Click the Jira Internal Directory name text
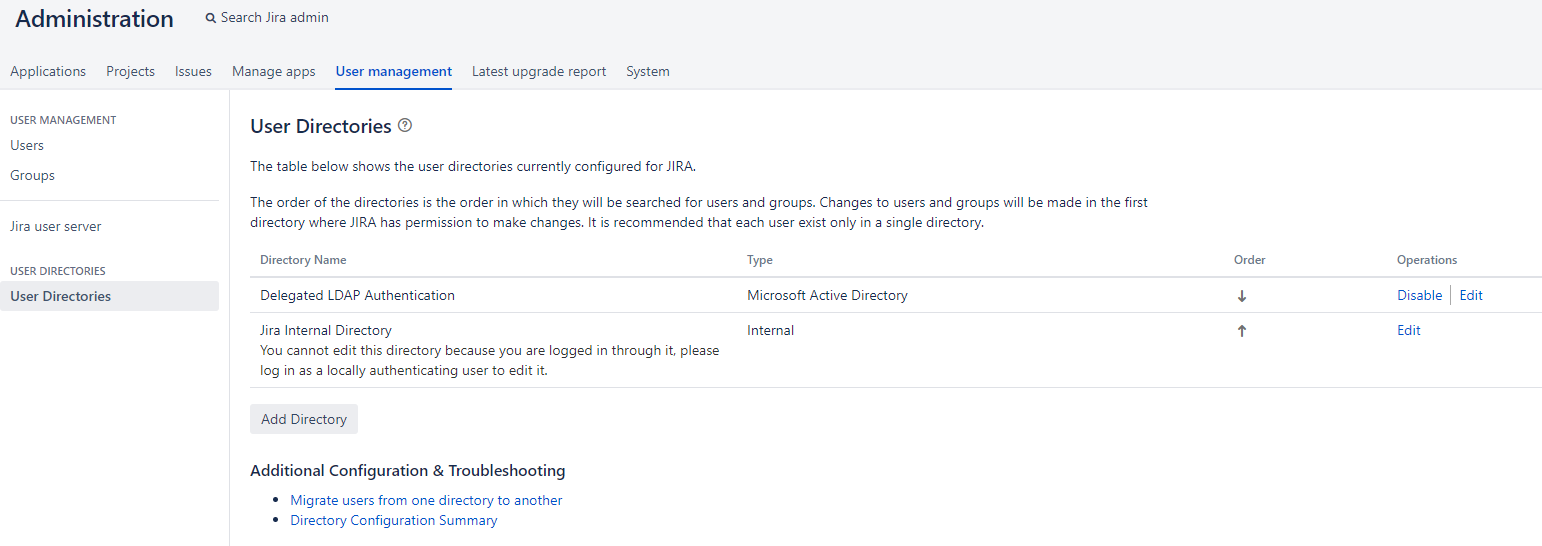Image resolution: width=1542 pixels, height=546 pixels. pos(326,330)
